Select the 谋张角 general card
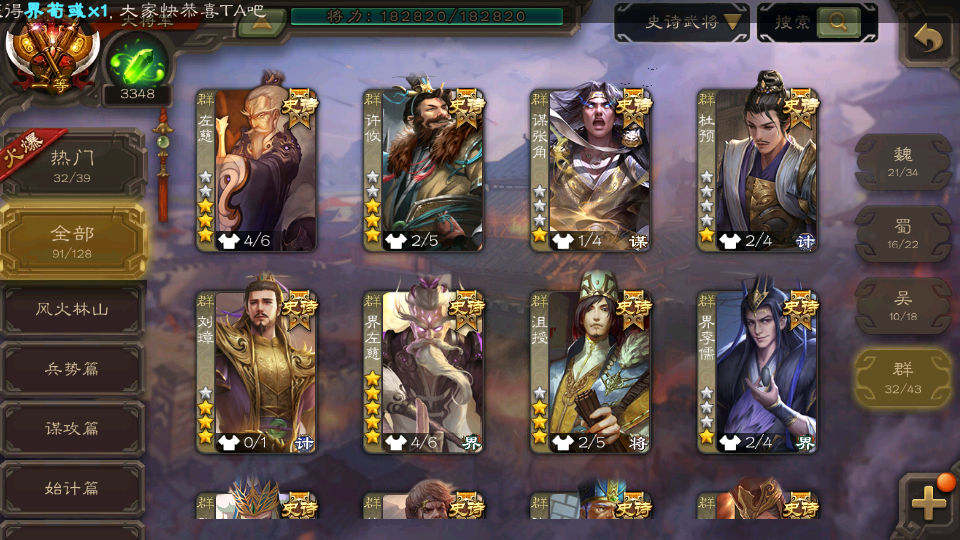Image resolution: width=960 pixels, height=540 pixels. click(x=590, y=170)
